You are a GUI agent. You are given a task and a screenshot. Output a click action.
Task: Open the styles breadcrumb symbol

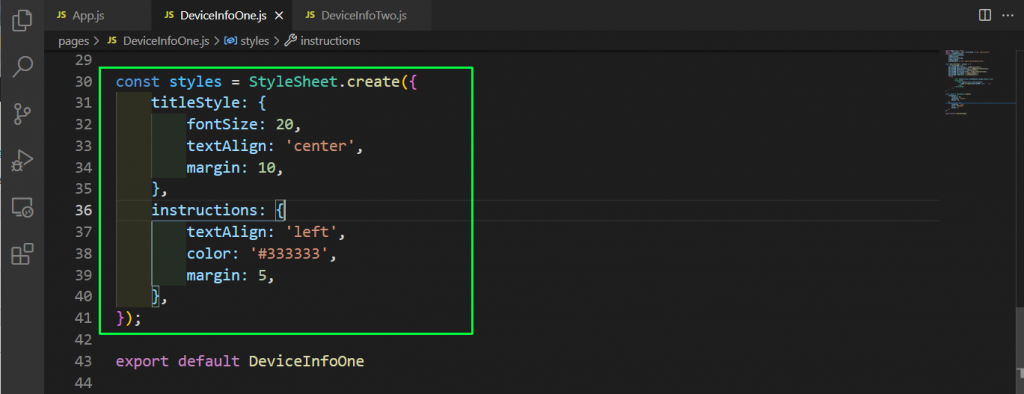[247, 41]
